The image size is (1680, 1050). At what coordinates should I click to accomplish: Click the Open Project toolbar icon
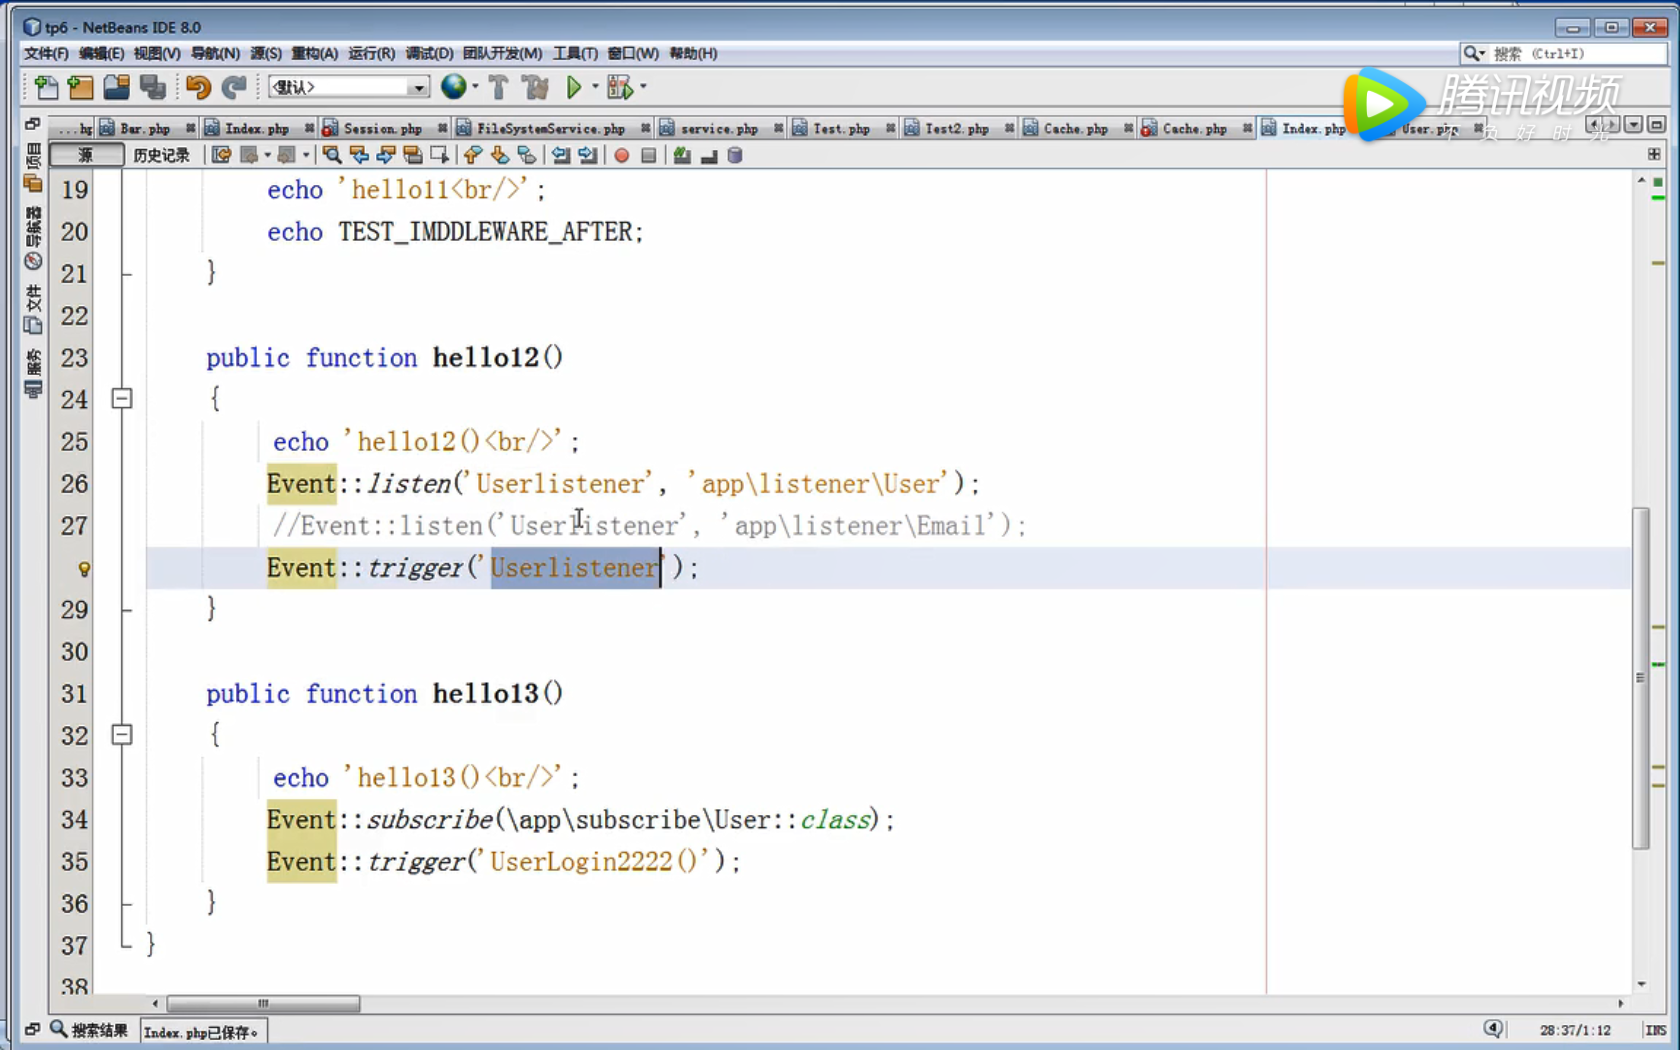pyautogui.click(x=117, y=88)
